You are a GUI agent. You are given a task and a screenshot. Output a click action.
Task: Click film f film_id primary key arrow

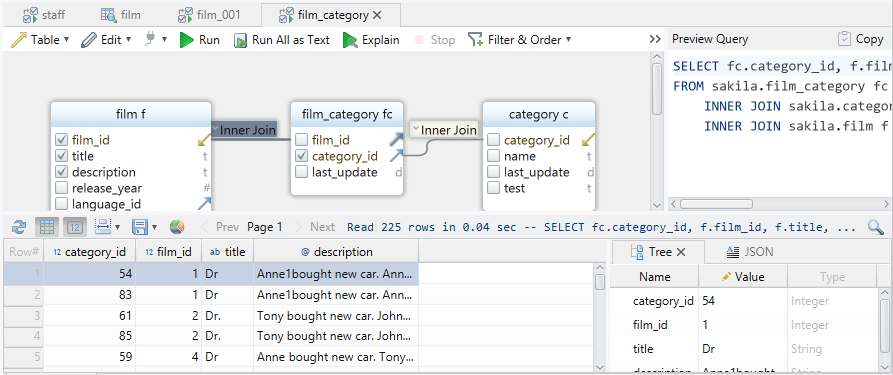(x=204, y=140)
